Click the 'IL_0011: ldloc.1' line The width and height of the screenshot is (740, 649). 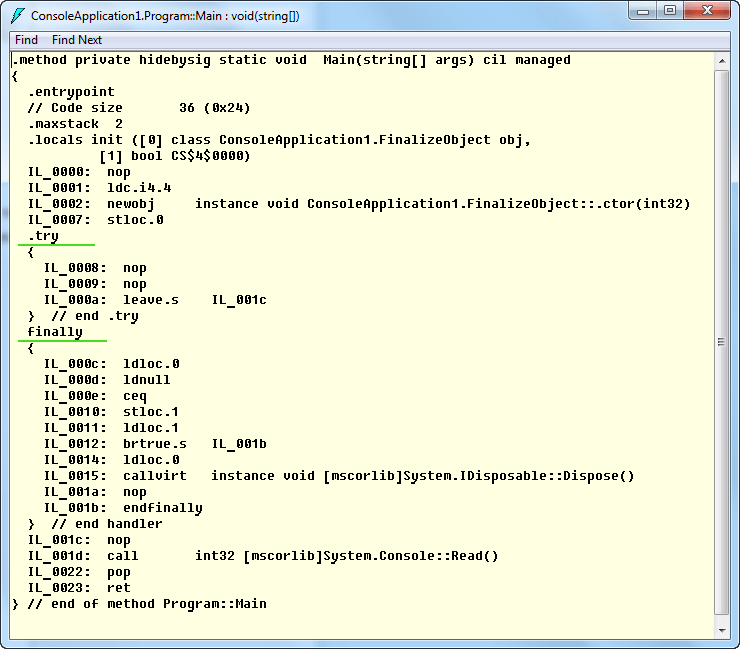[x=111, y=428]
